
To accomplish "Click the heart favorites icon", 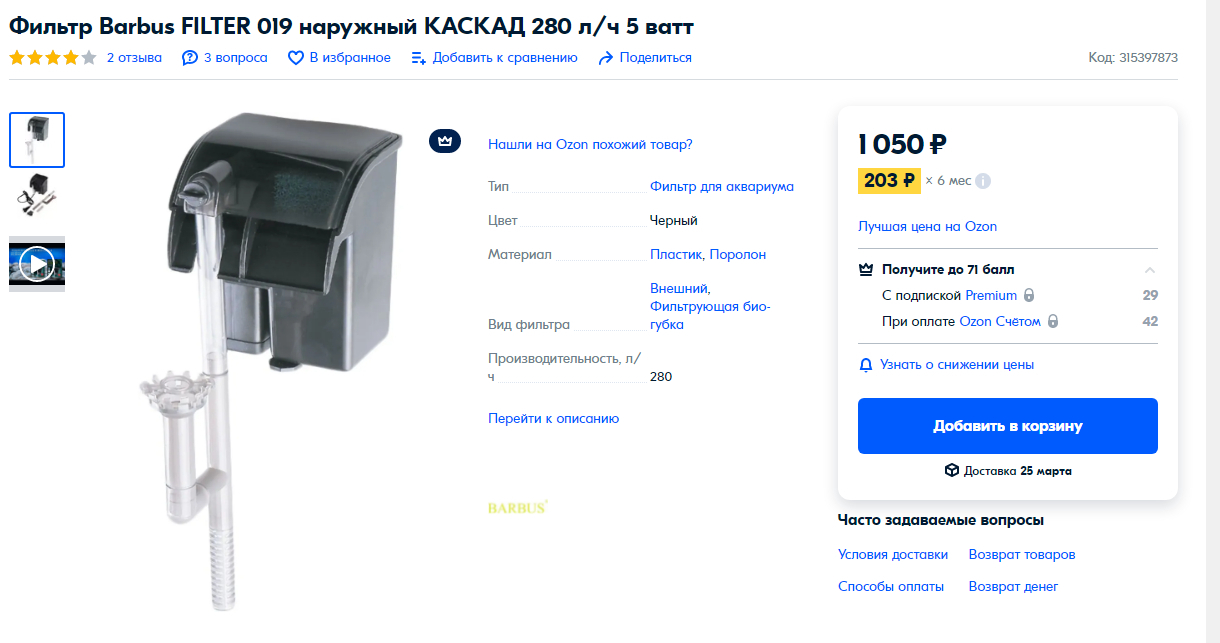I will tap(296, 58).
